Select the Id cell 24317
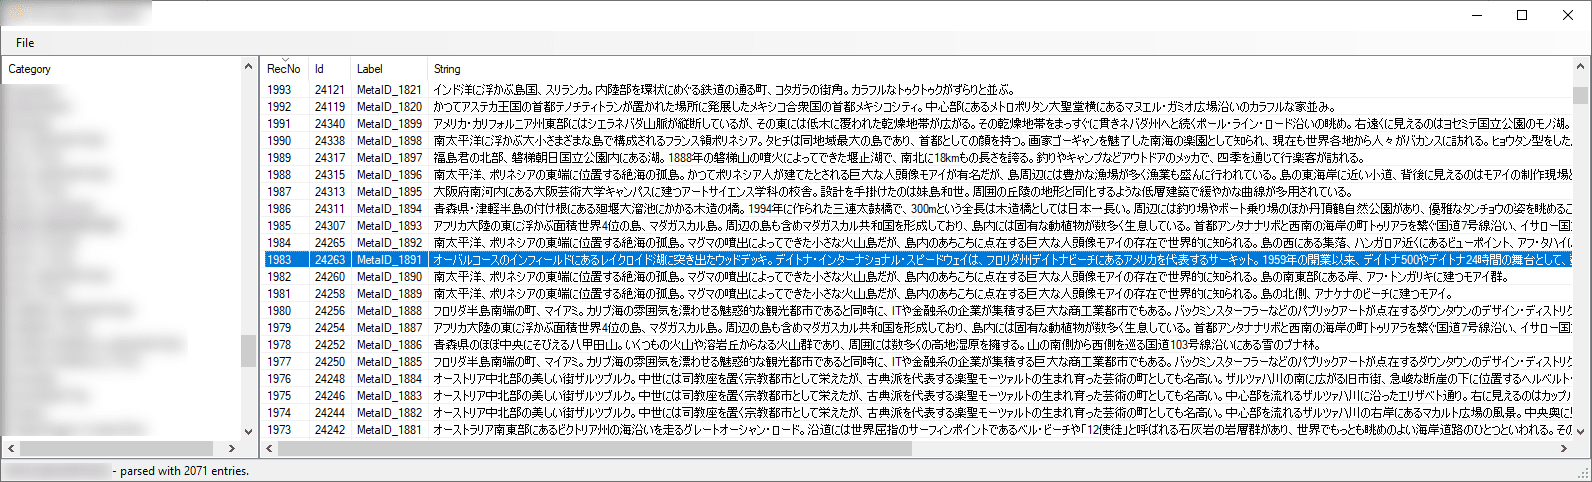This screenshot has height=482, width=1592. [x=330, y=157]
